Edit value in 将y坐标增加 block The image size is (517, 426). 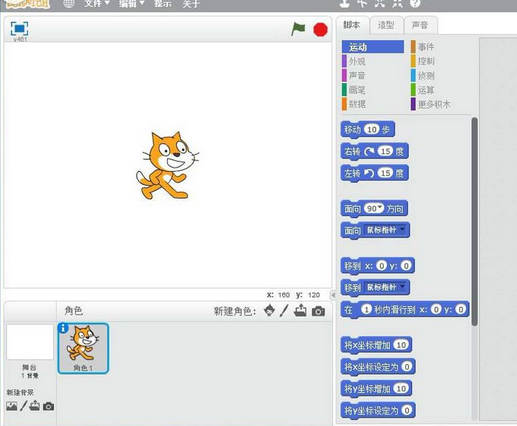(401, 388)
